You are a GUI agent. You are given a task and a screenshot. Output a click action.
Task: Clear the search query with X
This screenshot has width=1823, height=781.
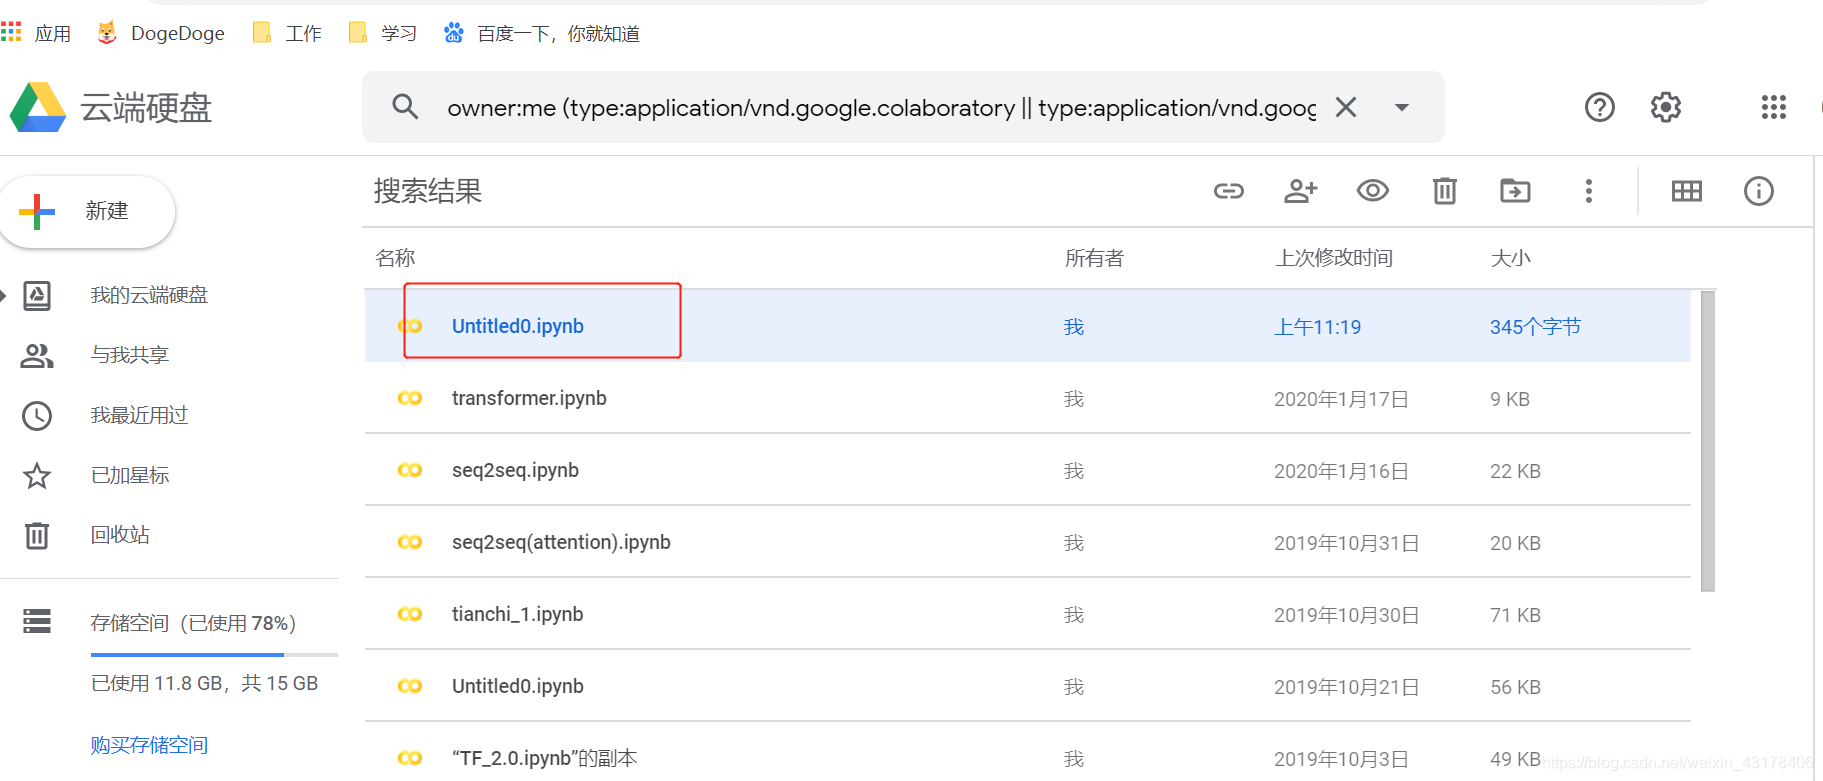[1346, 107]
